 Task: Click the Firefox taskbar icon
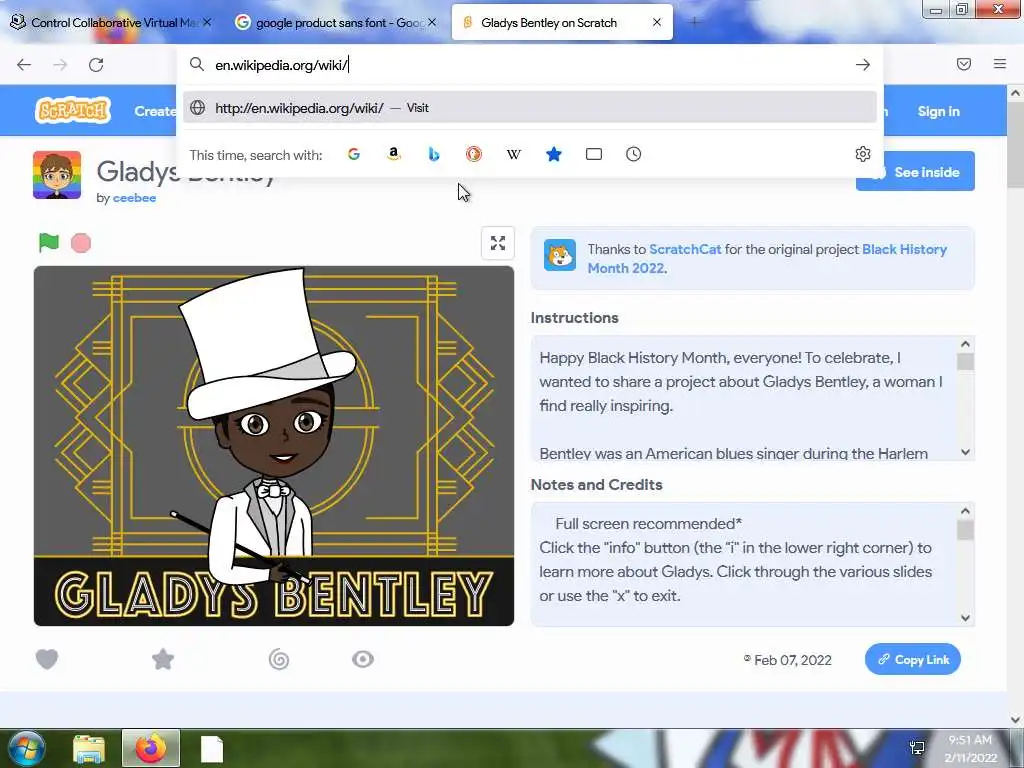tap(151, 748)
